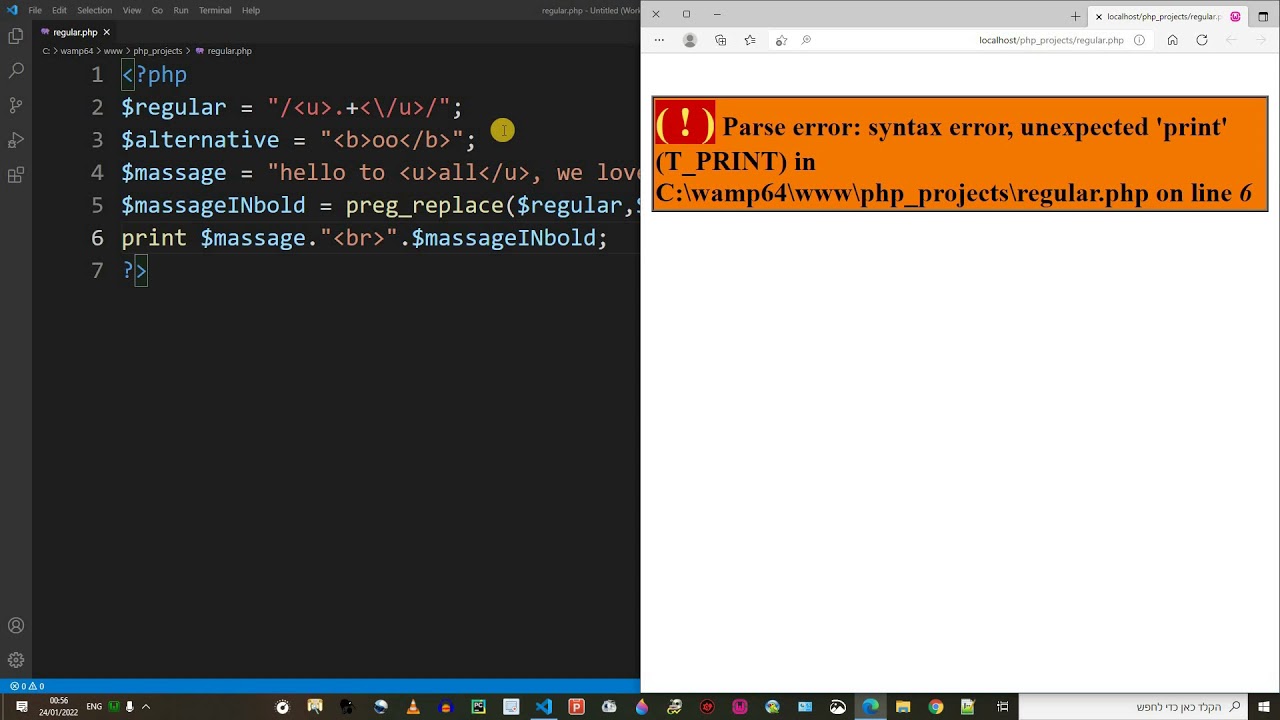The image size is (1280, 720).
Task: Open the Explorer view in VS Code
Action: (16, 36)
